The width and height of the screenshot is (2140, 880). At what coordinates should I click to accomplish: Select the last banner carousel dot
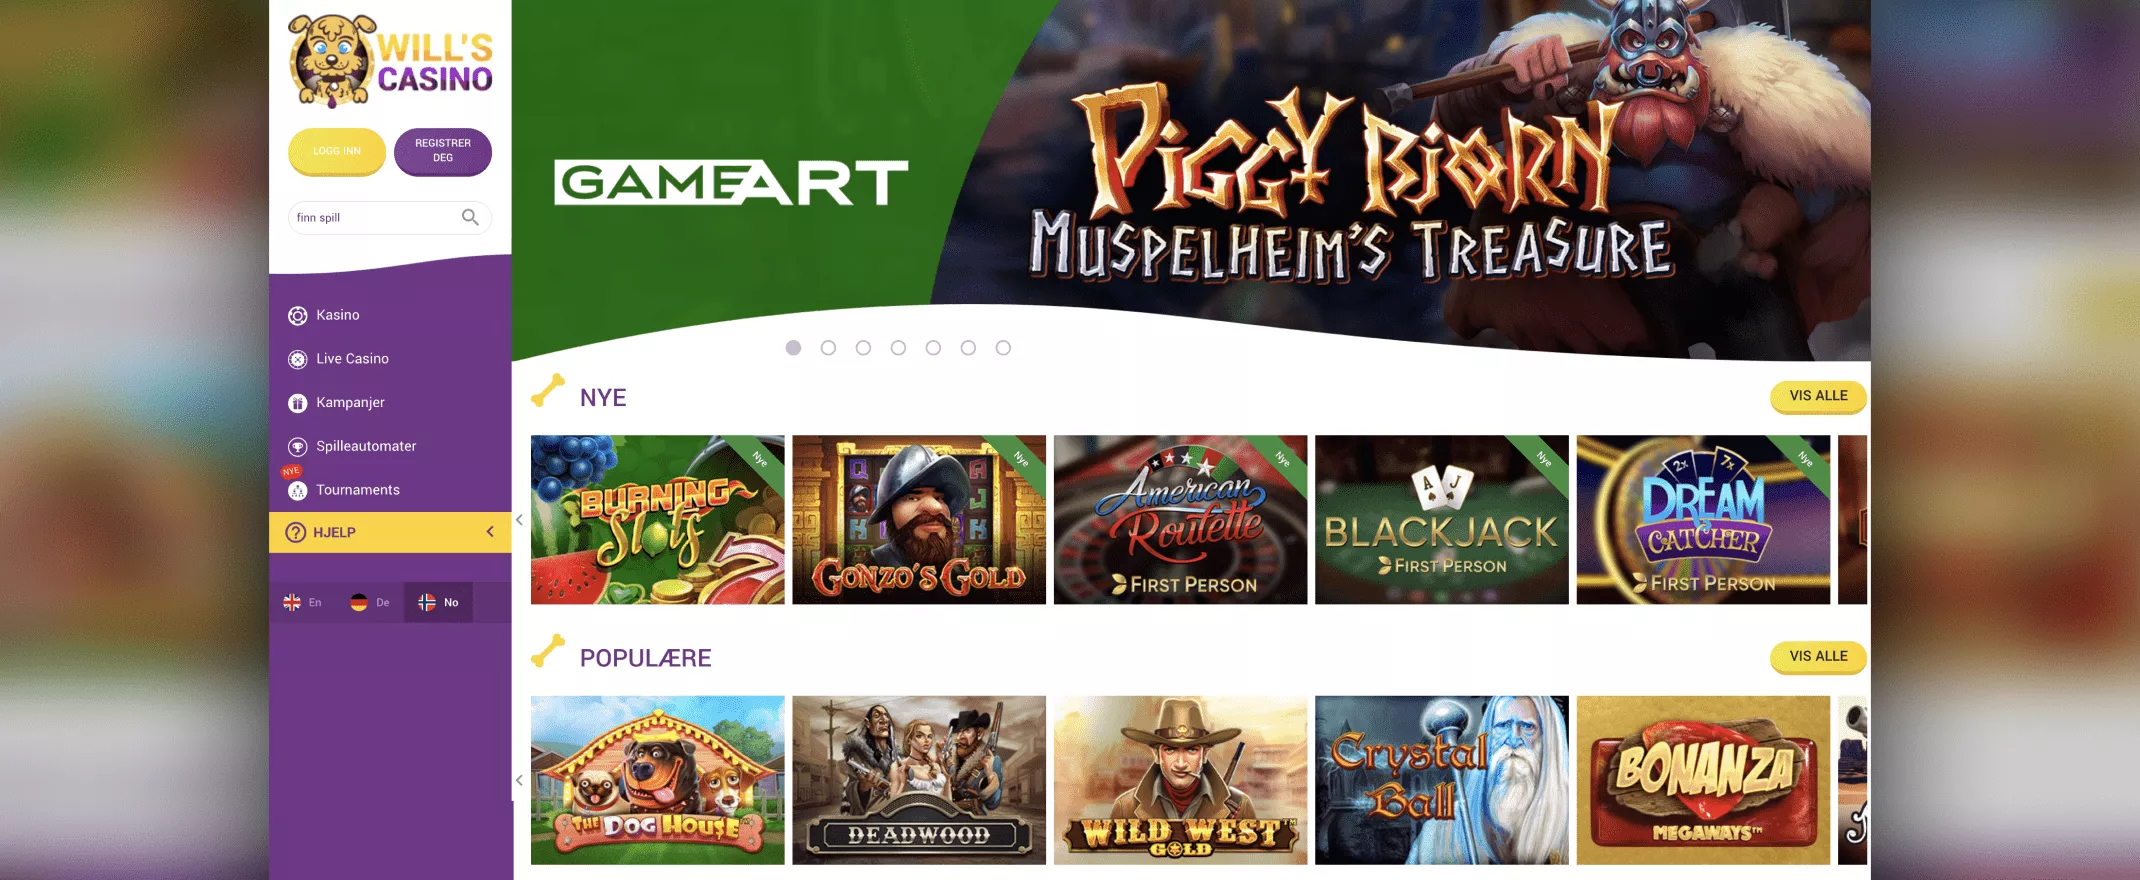click(x=1003, y=348)
